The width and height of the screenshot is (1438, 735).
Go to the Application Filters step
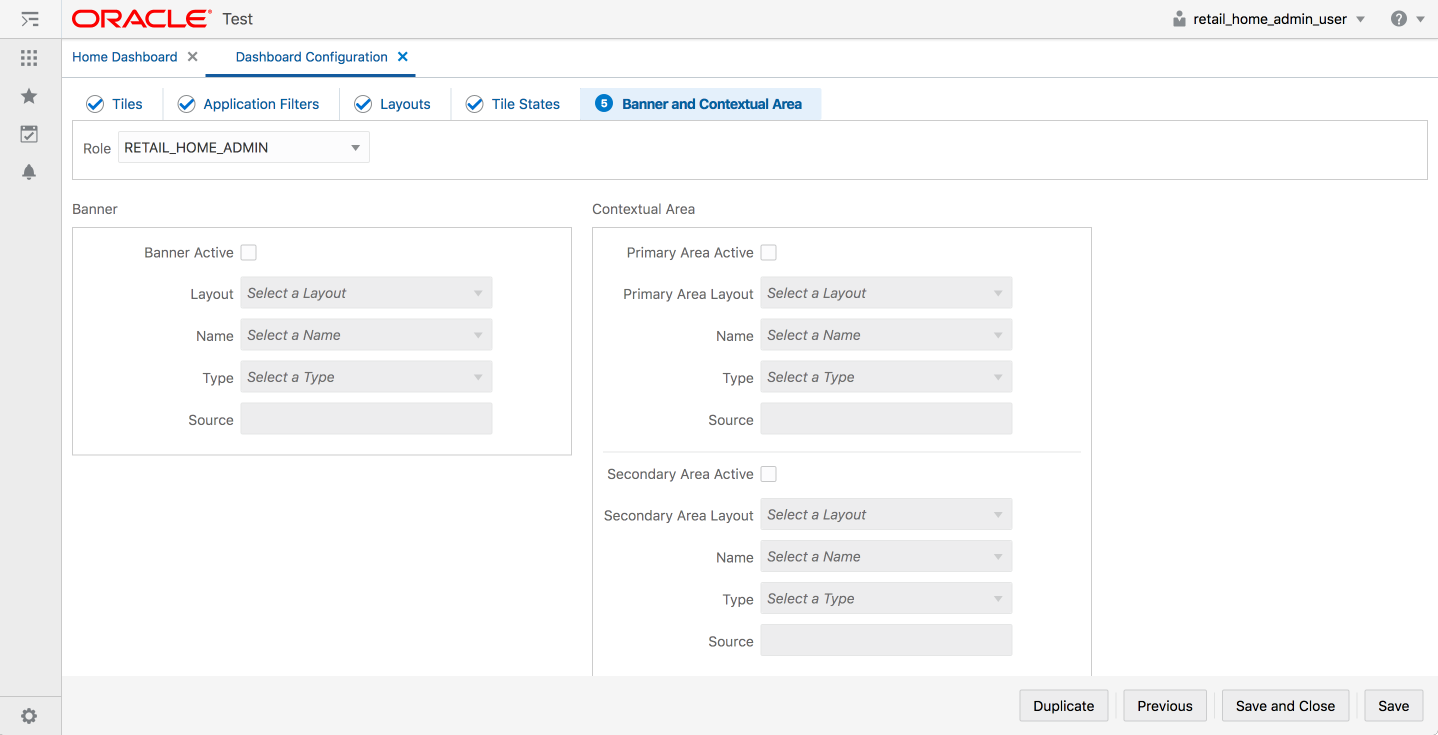[261, 104]
